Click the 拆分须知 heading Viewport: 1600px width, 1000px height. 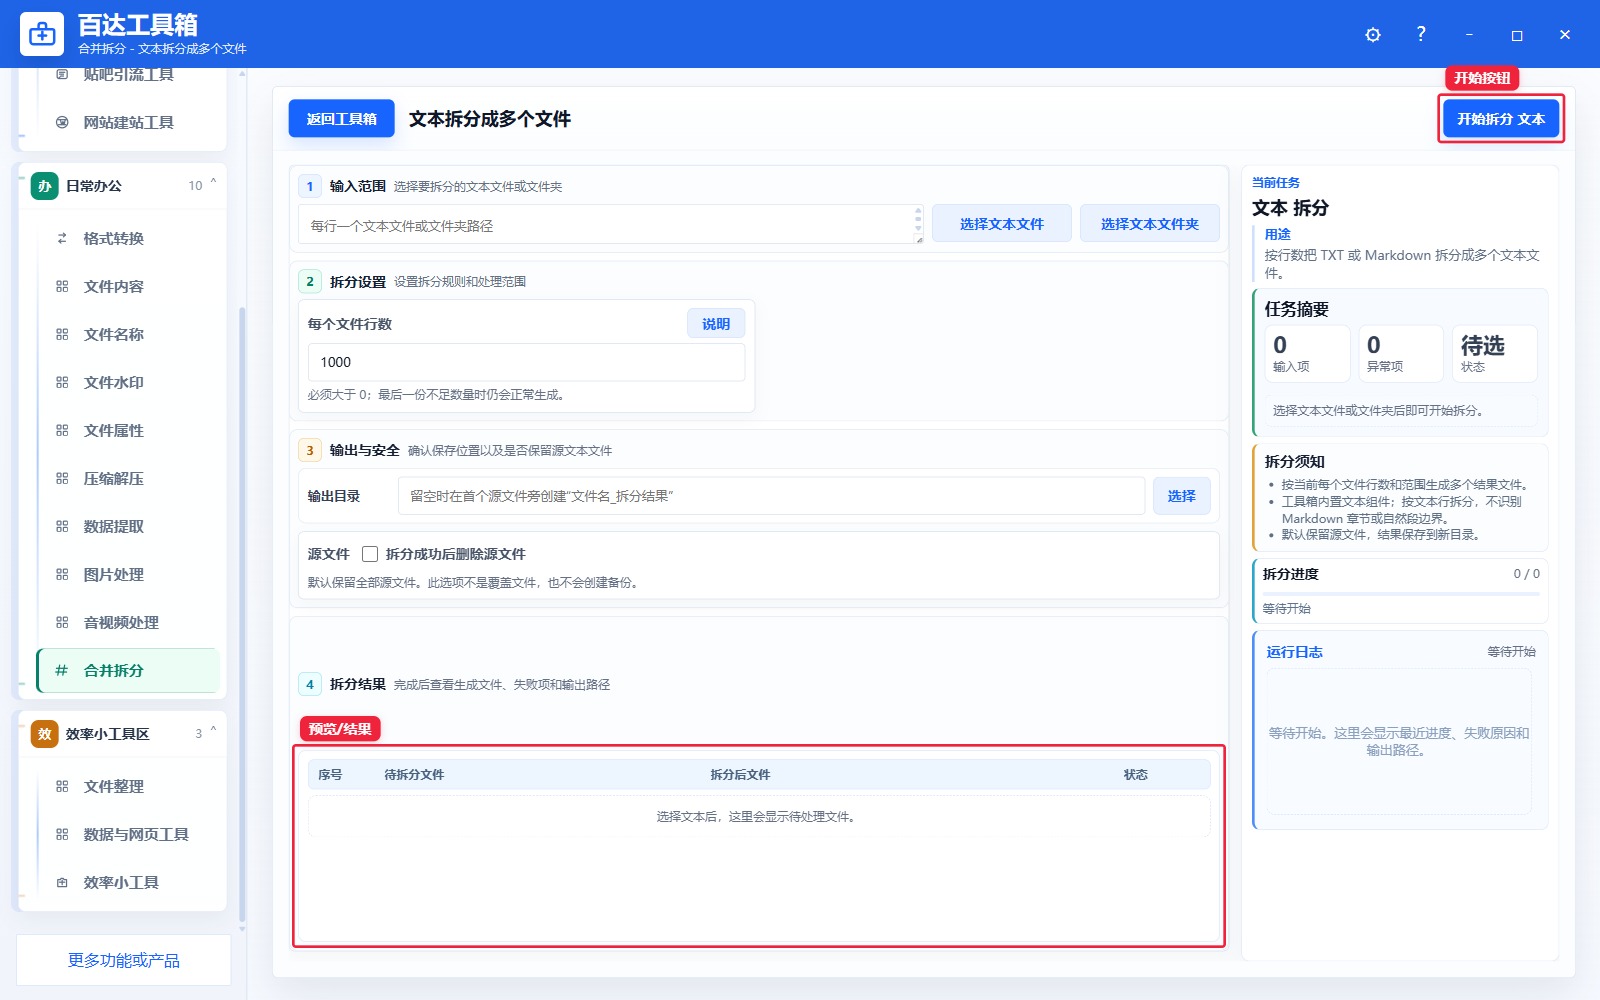tap(1294, 462)
